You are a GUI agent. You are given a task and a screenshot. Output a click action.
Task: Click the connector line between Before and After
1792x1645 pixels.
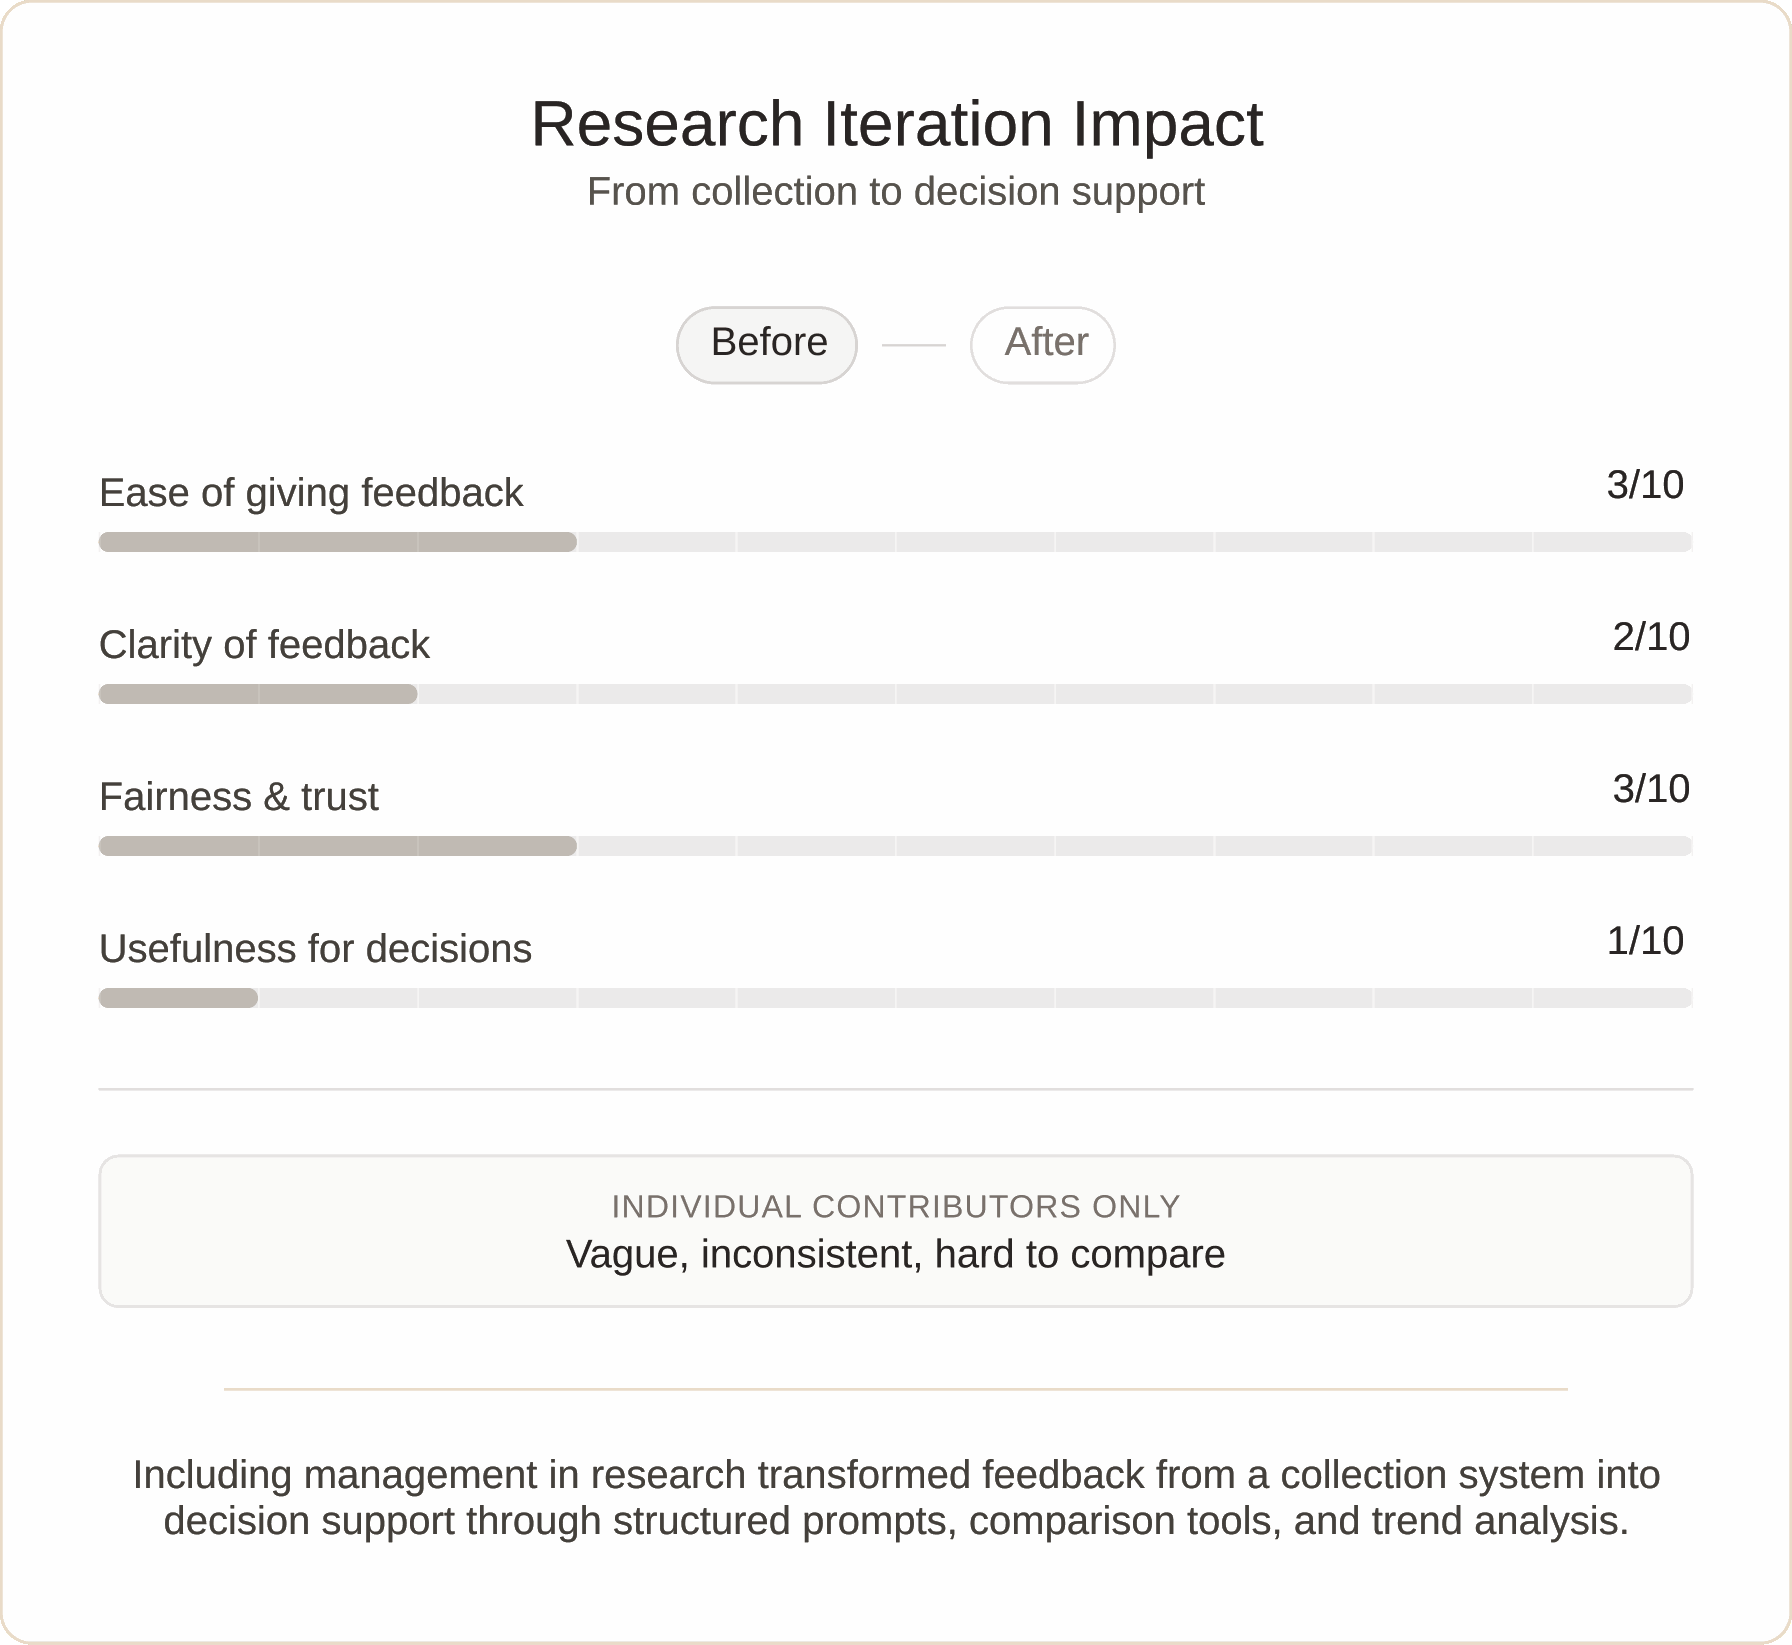pyautogui.click(x=913, y=345)
